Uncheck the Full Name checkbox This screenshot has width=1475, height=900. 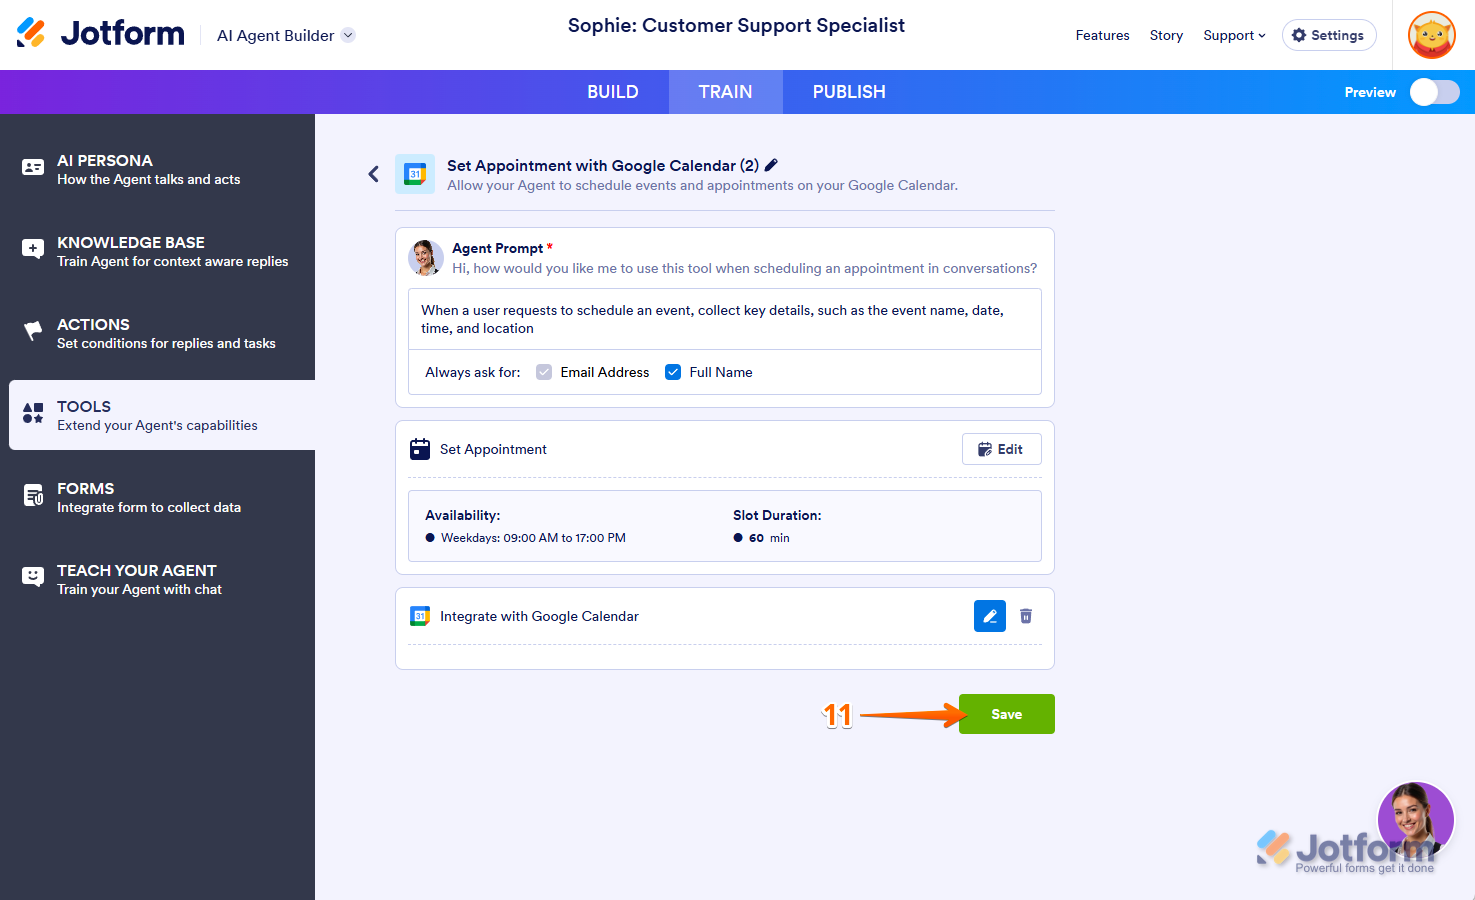[673, 372]
